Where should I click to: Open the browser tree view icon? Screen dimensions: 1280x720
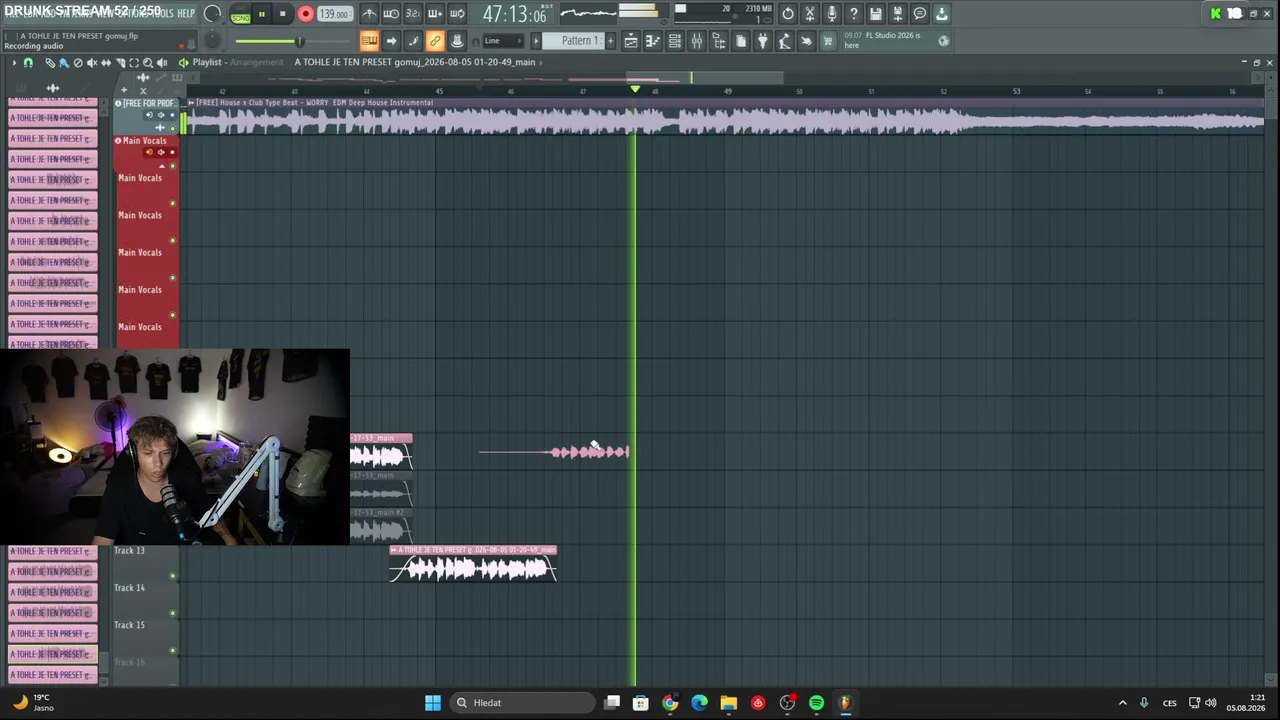pos(719,41)
